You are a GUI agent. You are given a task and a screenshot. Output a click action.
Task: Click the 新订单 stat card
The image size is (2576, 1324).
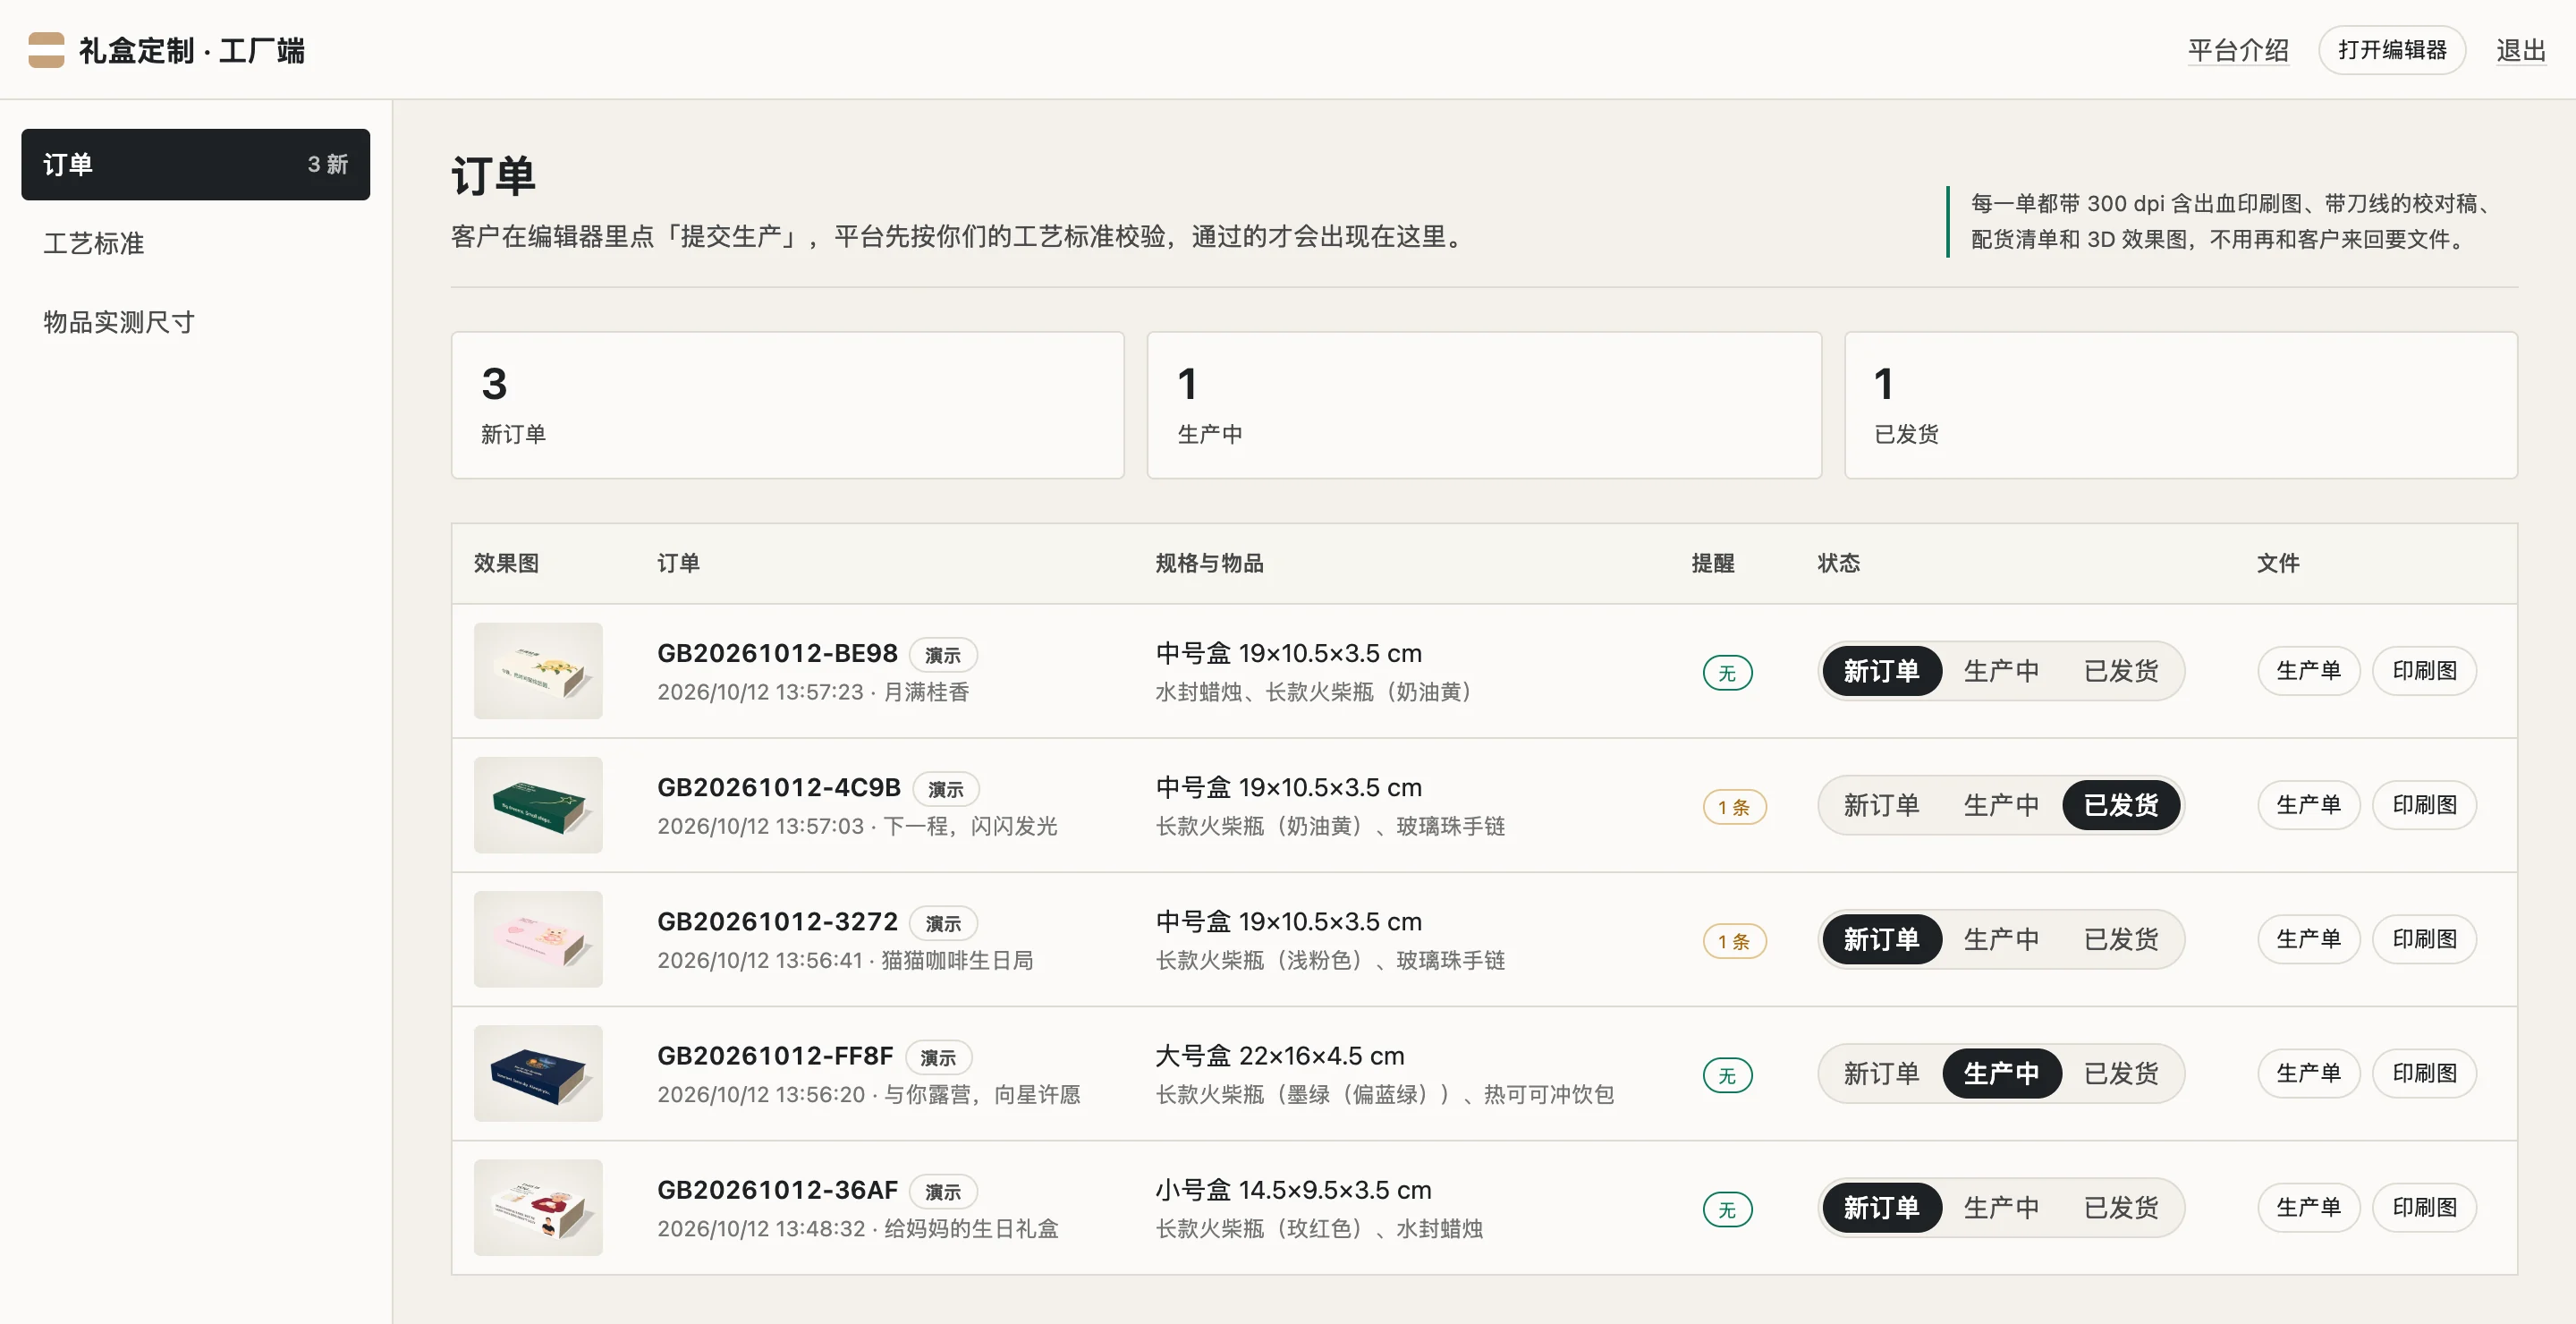tap(787, 405)
